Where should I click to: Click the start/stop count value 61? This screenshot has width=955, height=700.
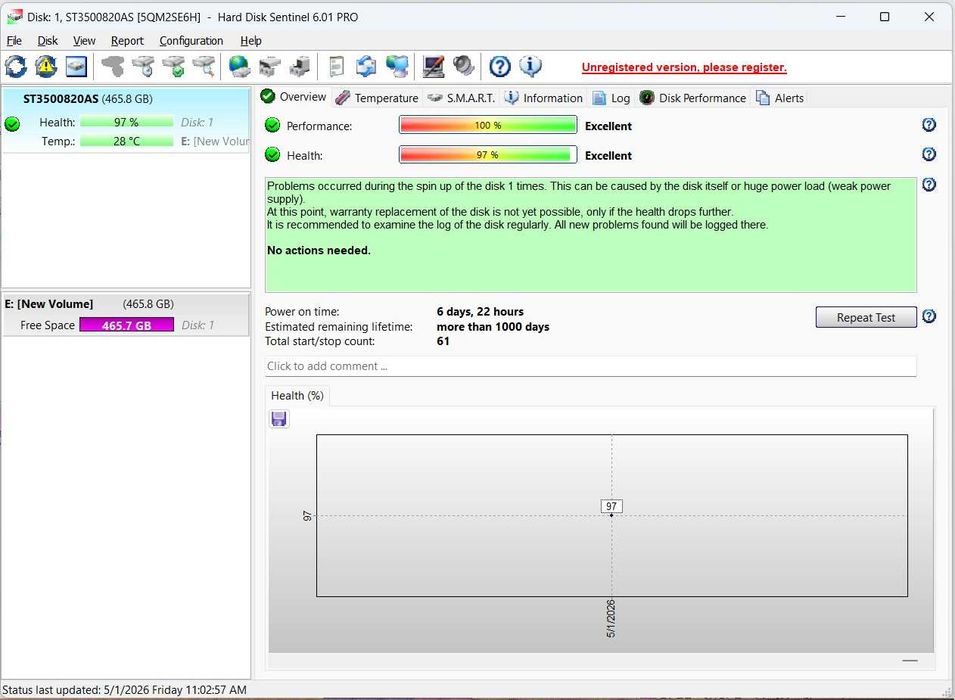pos(443,341)
